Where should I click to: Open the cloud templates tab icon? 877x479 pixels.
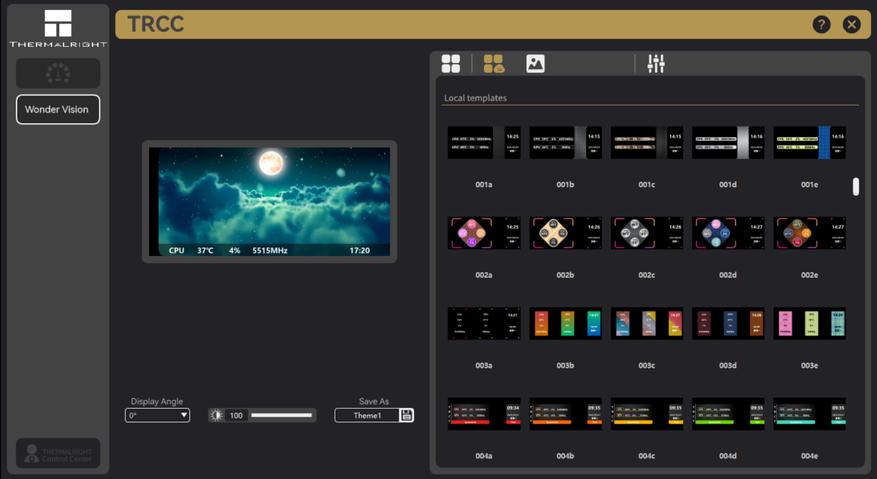(493, 64)
